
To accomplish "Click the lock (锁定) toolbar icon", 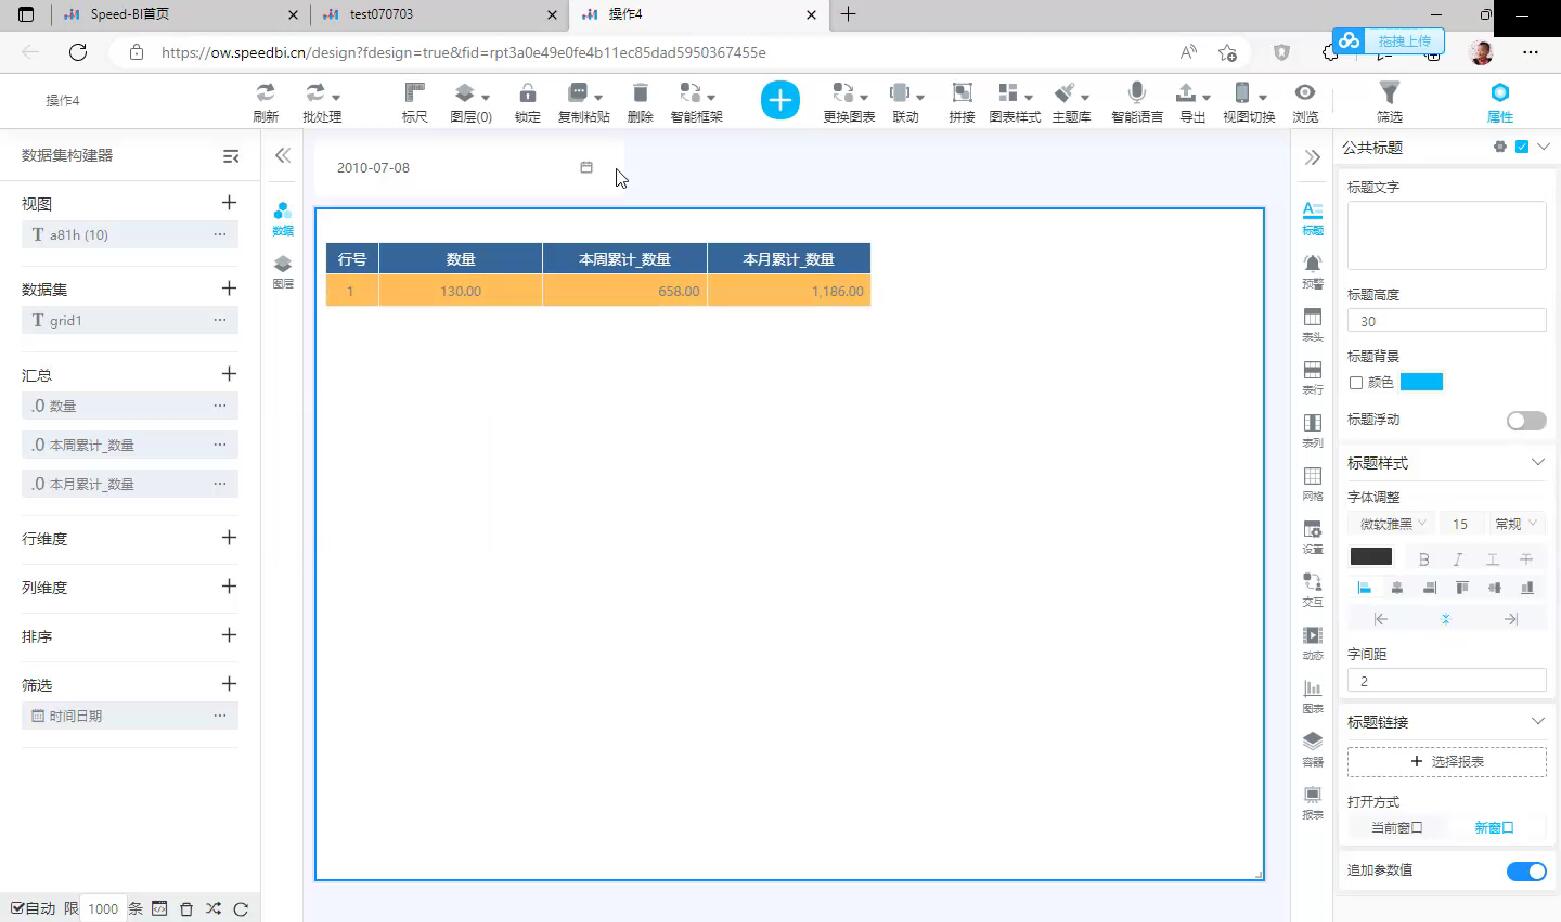I will 527,94.
